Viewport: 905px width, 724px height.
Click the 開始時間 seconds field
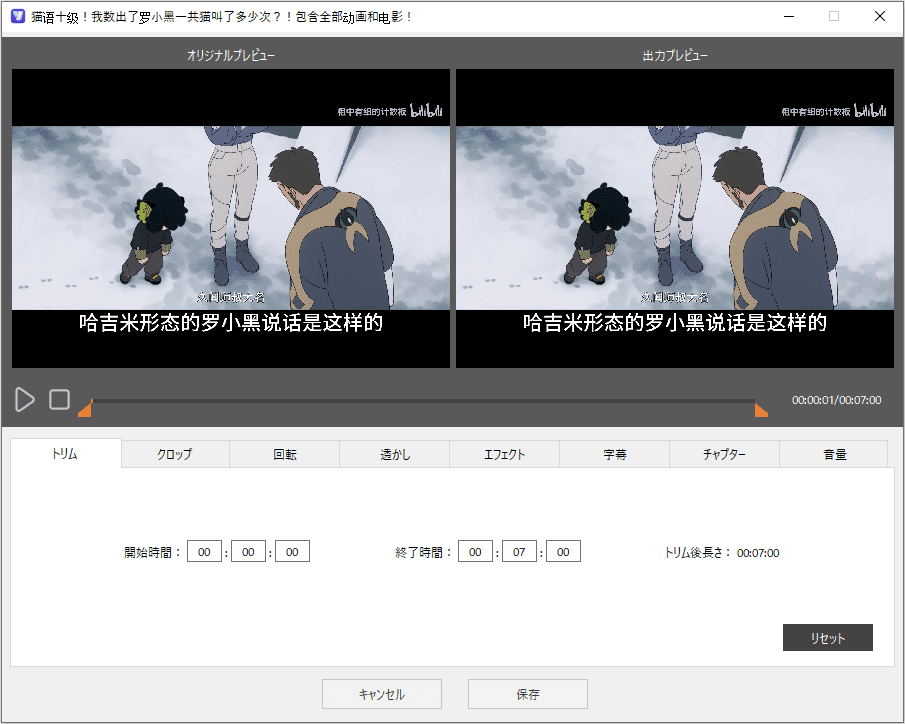coord(292,551)
